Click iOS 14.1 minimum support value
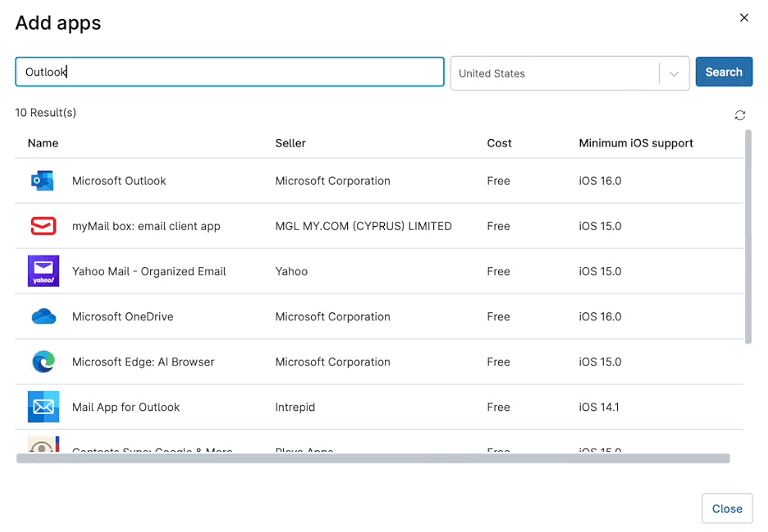 coord(599,407)
